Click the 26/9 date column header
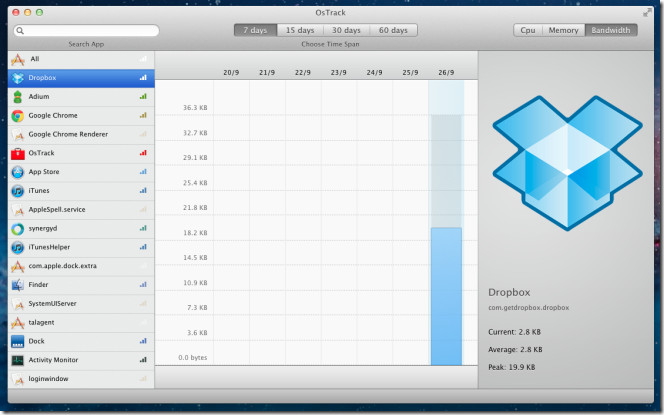 446,72
